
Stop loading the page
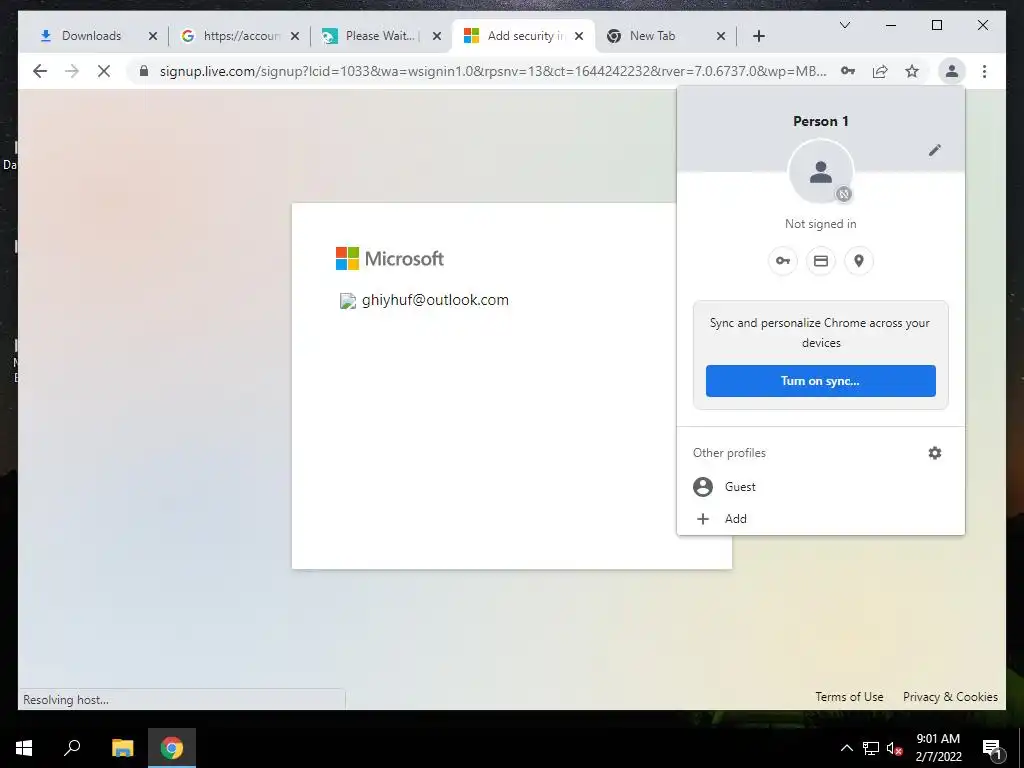pos(104,71)
